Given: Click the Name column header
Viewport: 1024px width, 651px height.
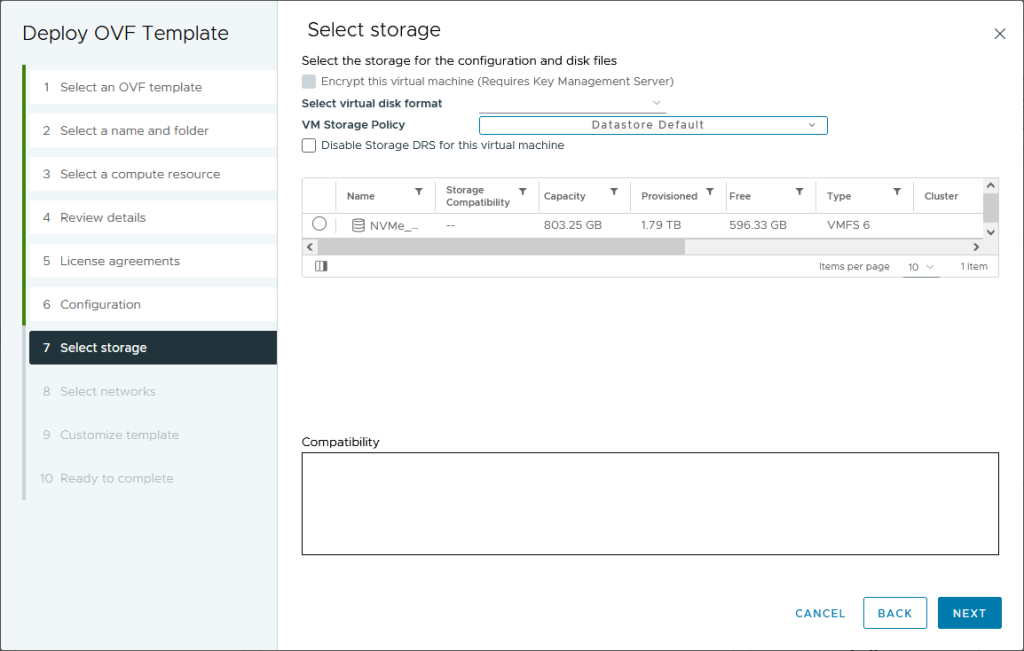Looking at the screenshot, I should coord(360,196).
